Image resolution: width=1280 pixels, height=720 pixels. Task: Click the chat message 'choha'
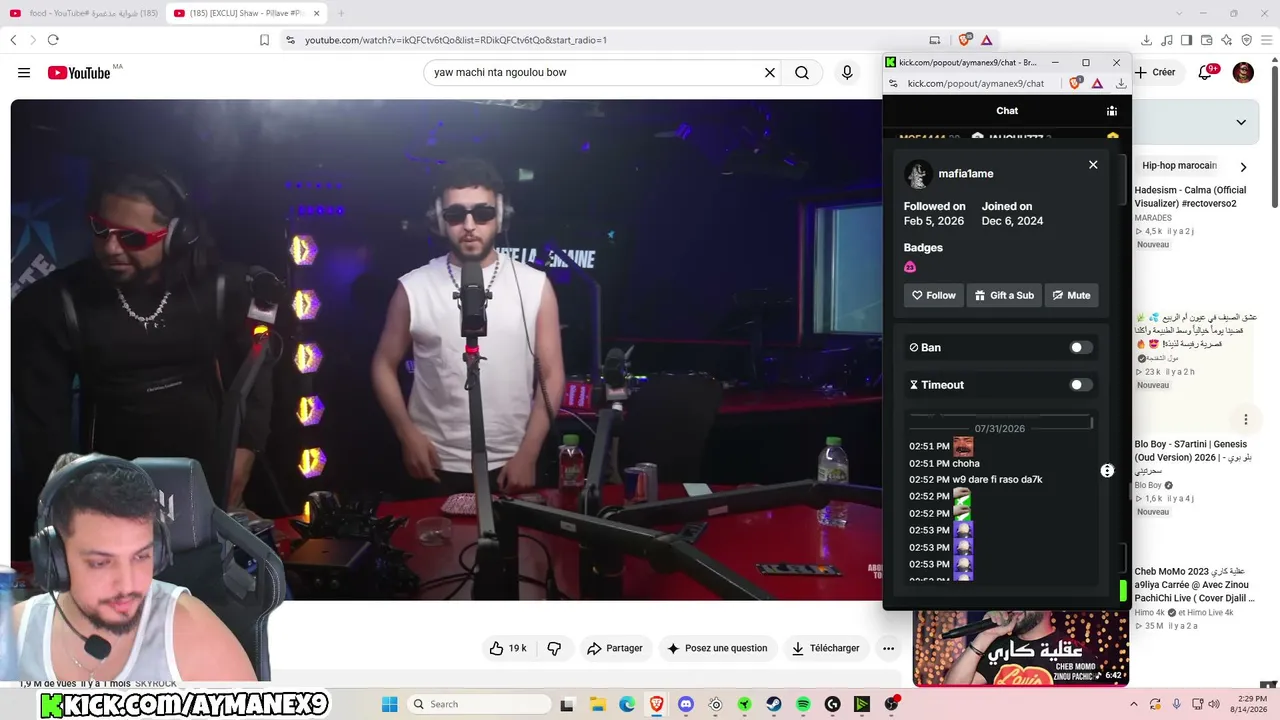(966, 463)
